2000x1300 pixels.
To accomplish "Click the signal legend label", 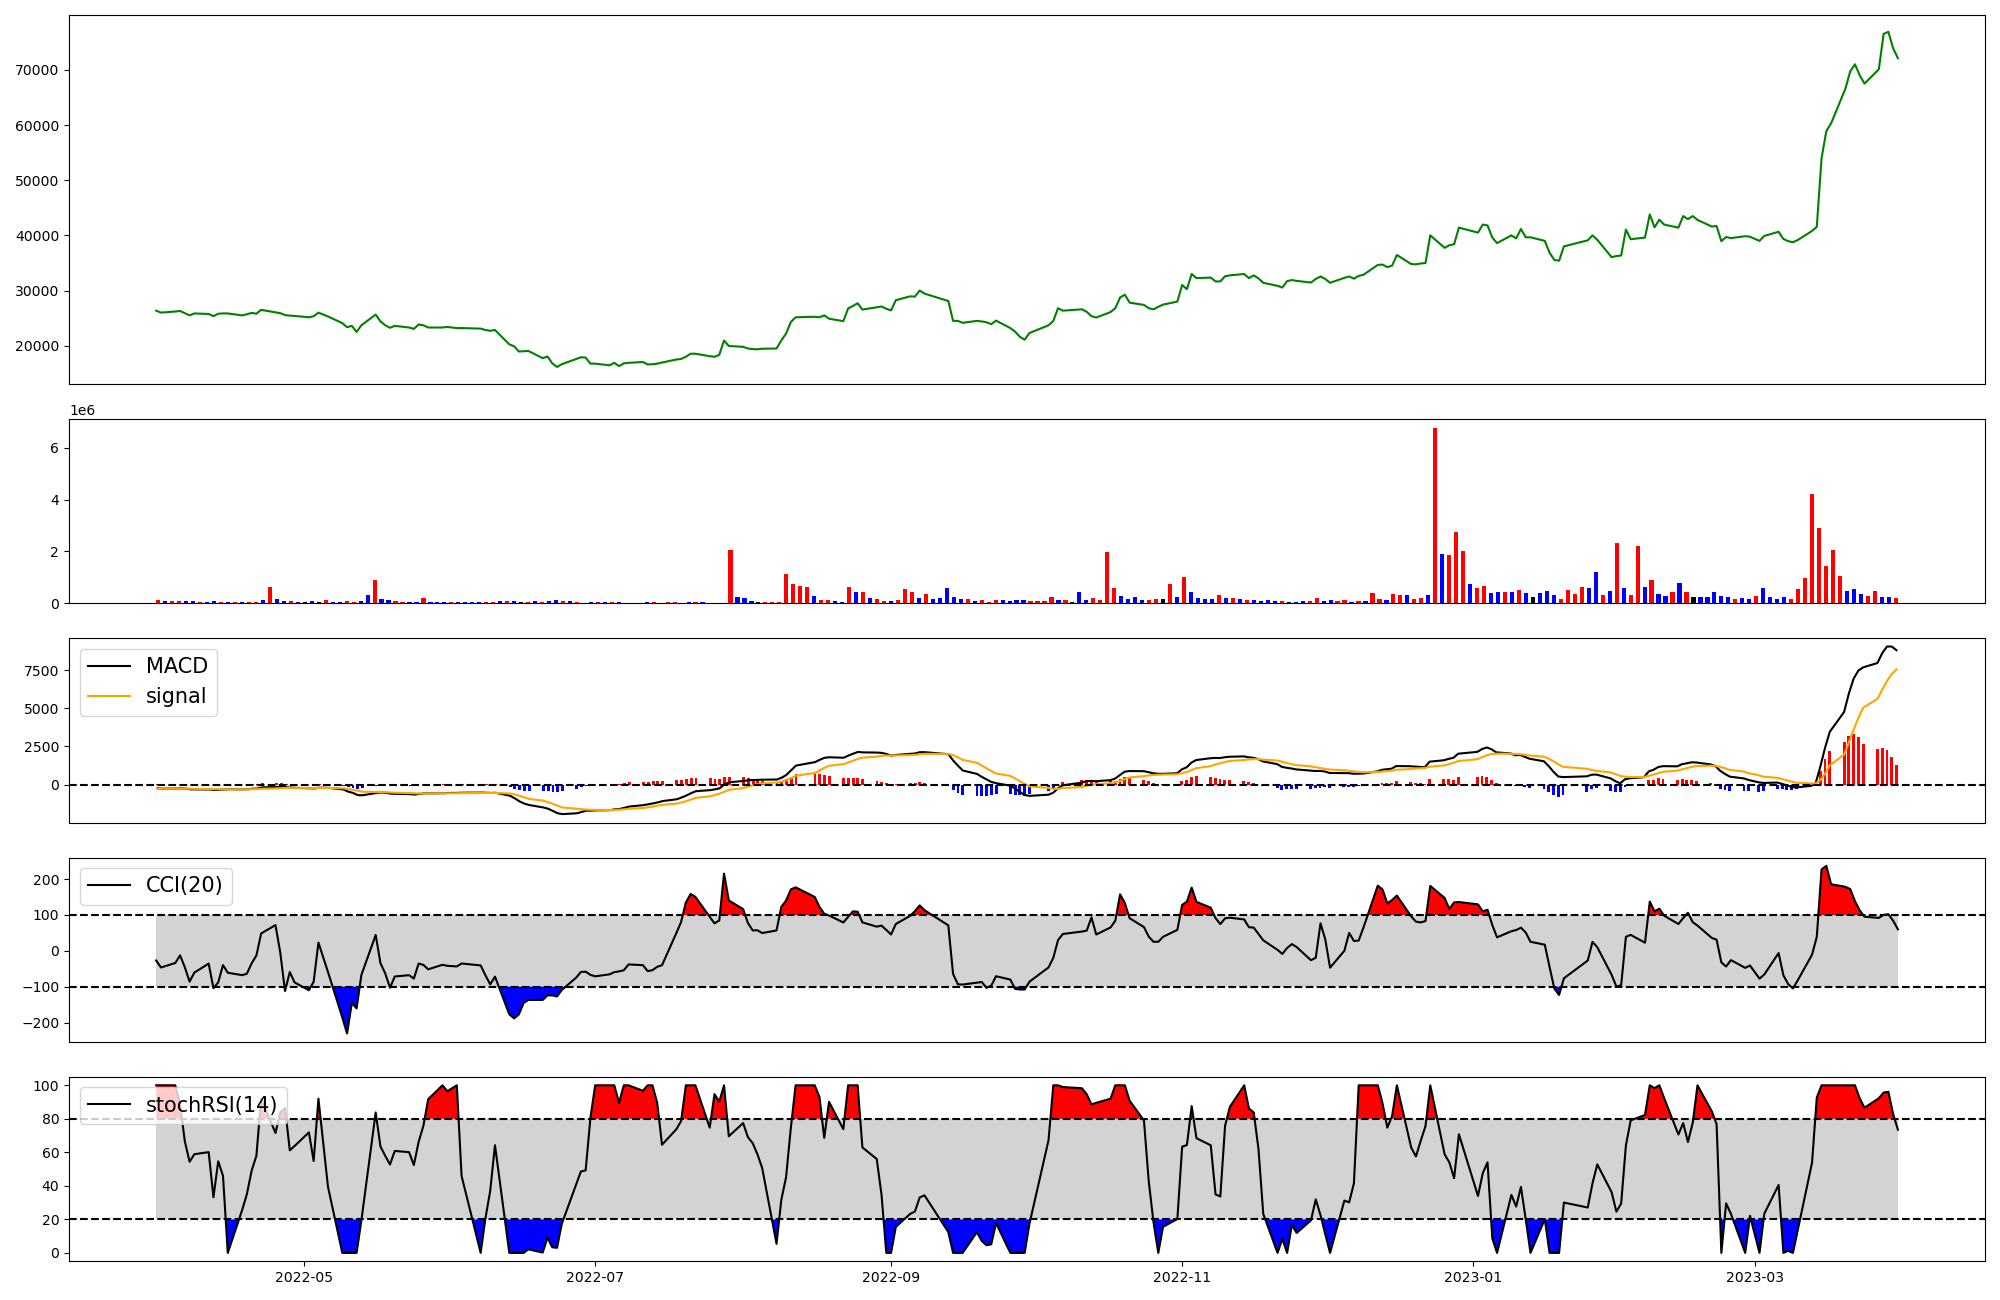I will coord(176,696).
